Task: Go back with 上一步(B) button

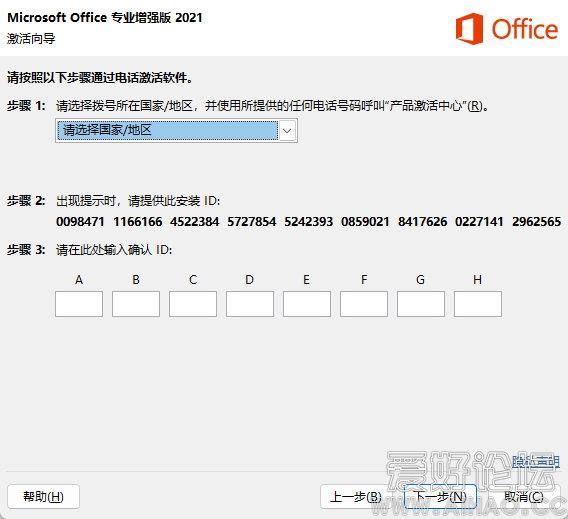Action: 356,497
